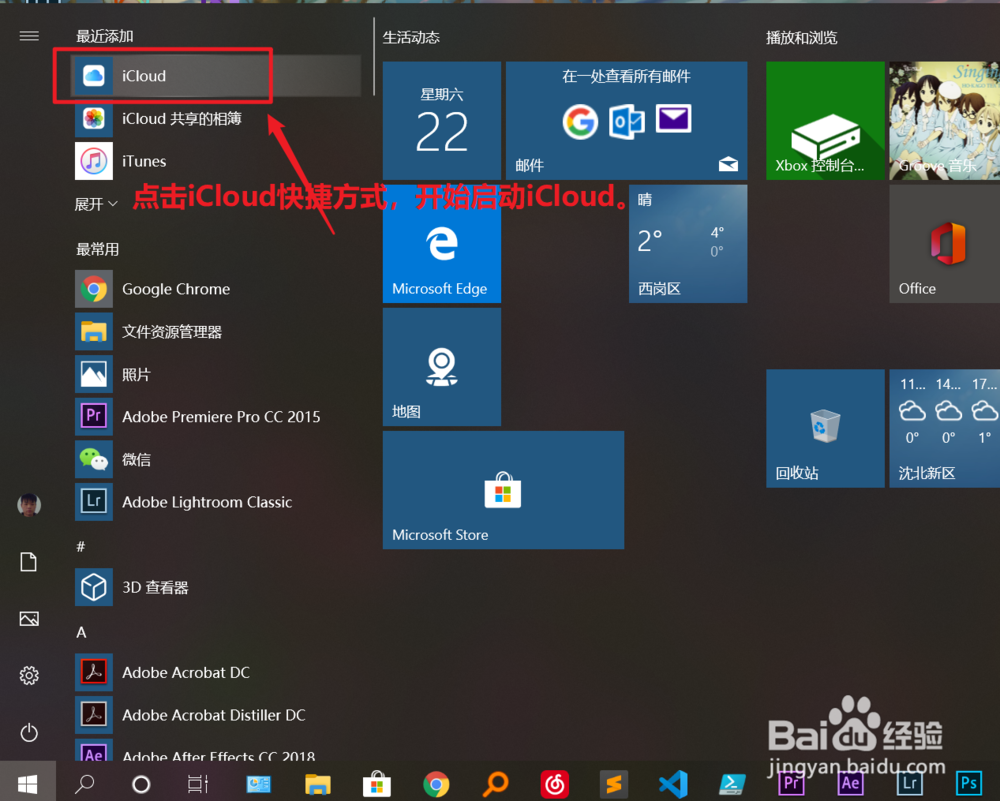
Task: Open Chrome on the taskbar
Action: tap(436, 784)
